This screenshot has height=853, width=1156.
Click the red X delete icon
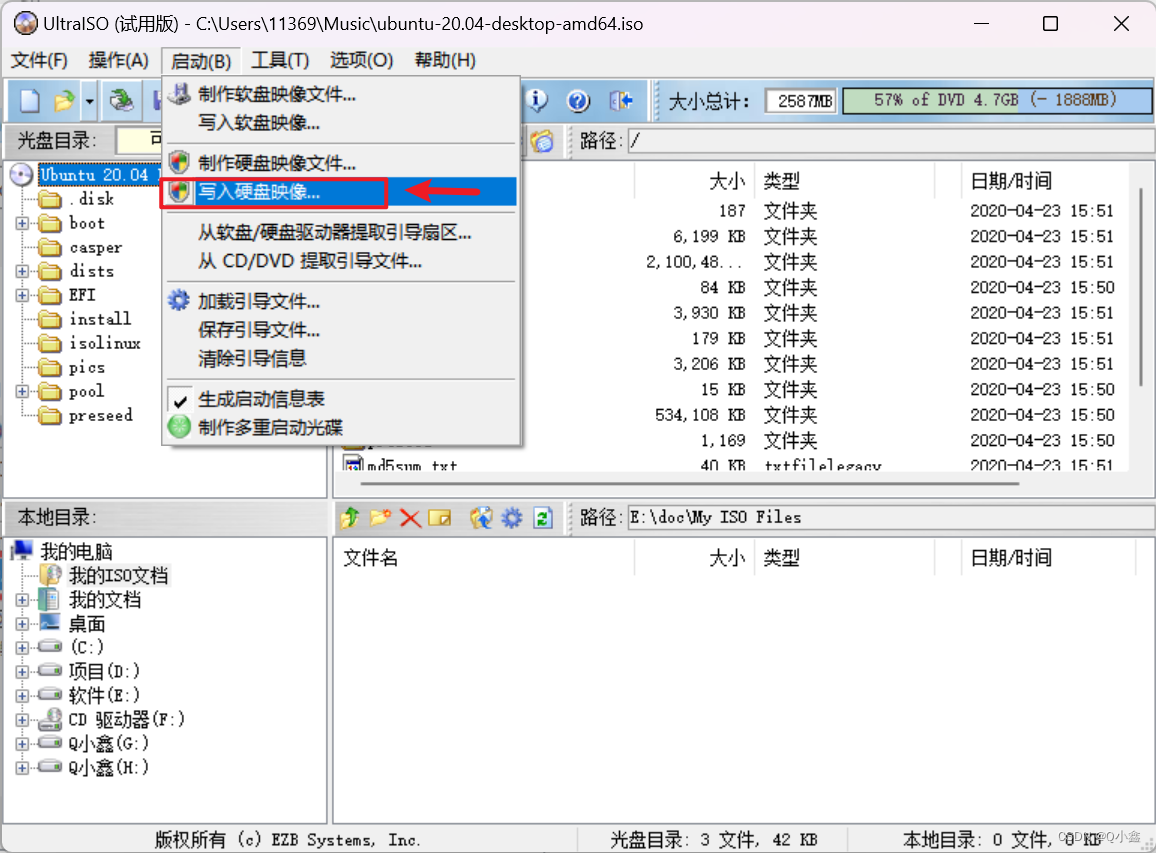coord(410,518)
